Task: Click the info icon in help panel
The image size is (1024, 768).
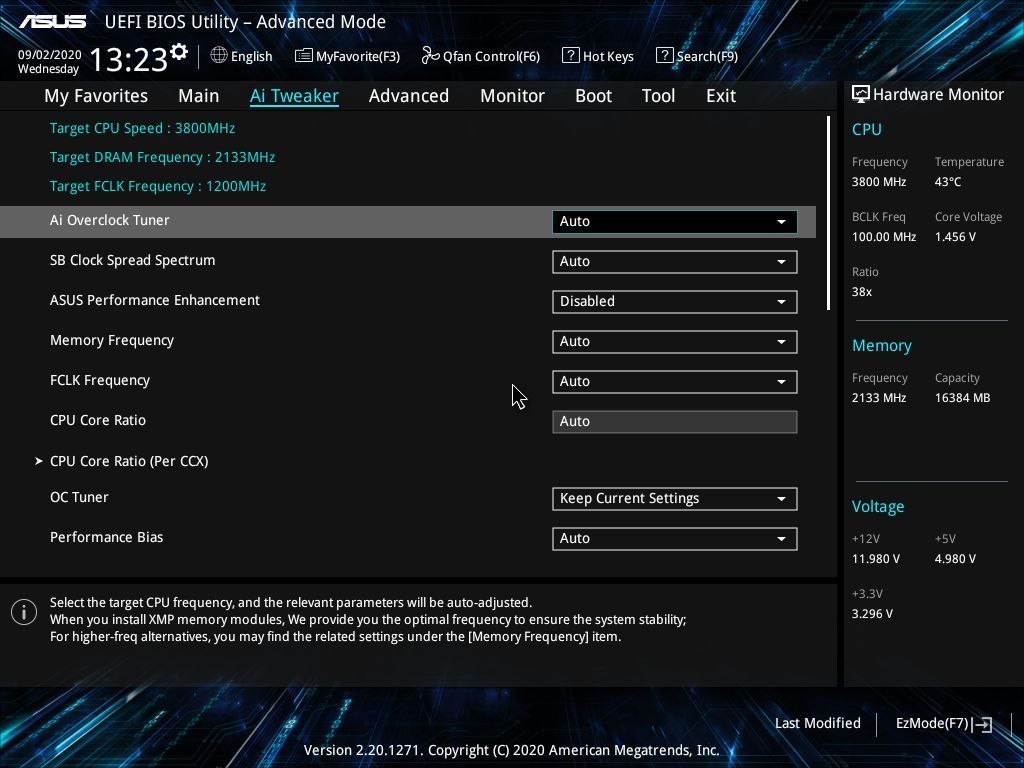Action: click(24, 612)
